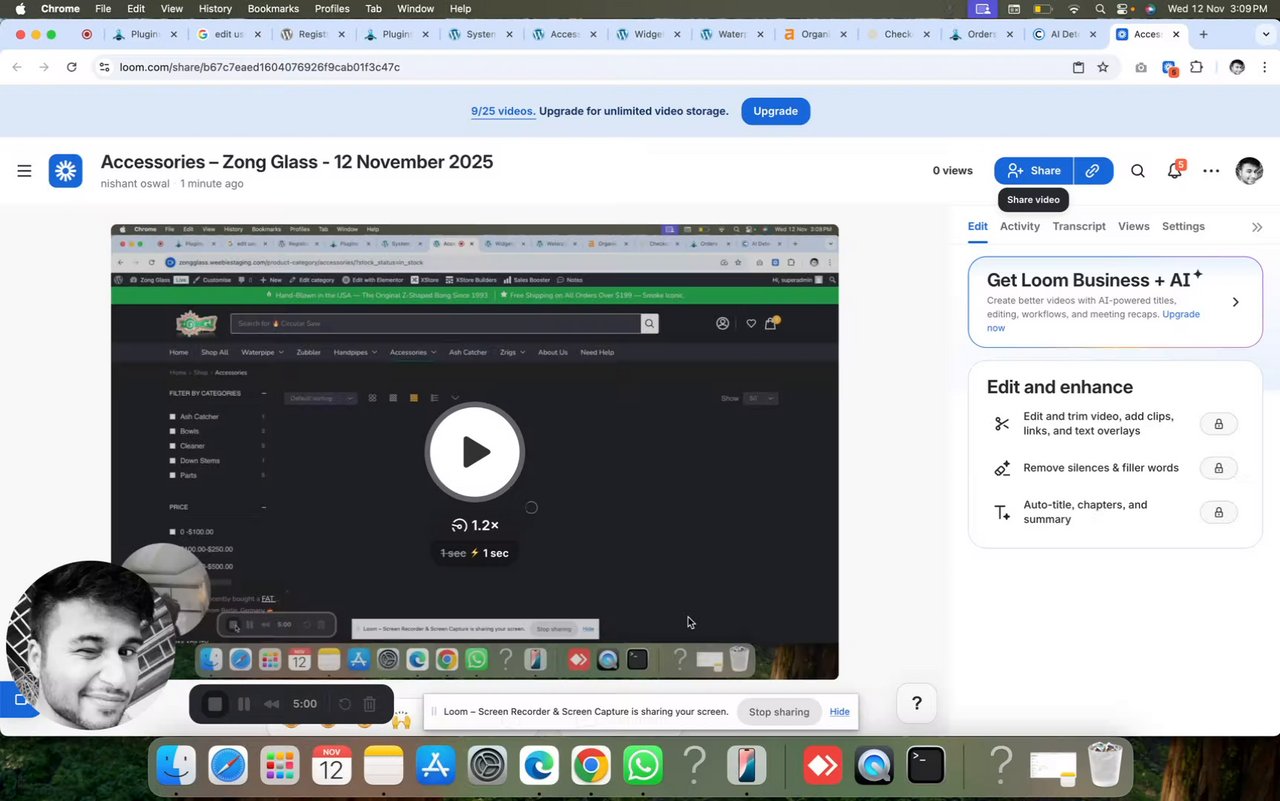The width and height of the screenshot is (1280, 801).
Task: Click the clipboard icon in address bar
Action: (1078, 67)
